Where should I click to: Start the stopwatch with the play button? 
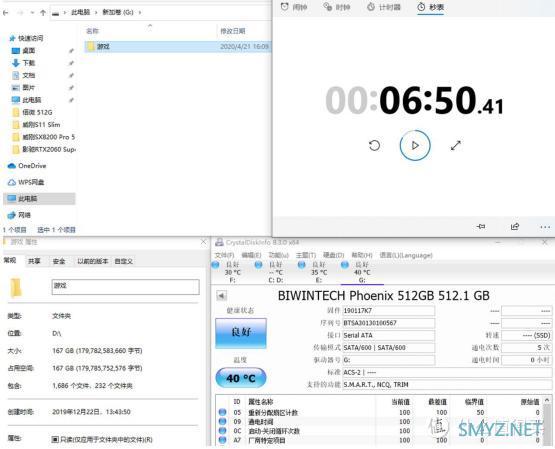click(415, 145)
